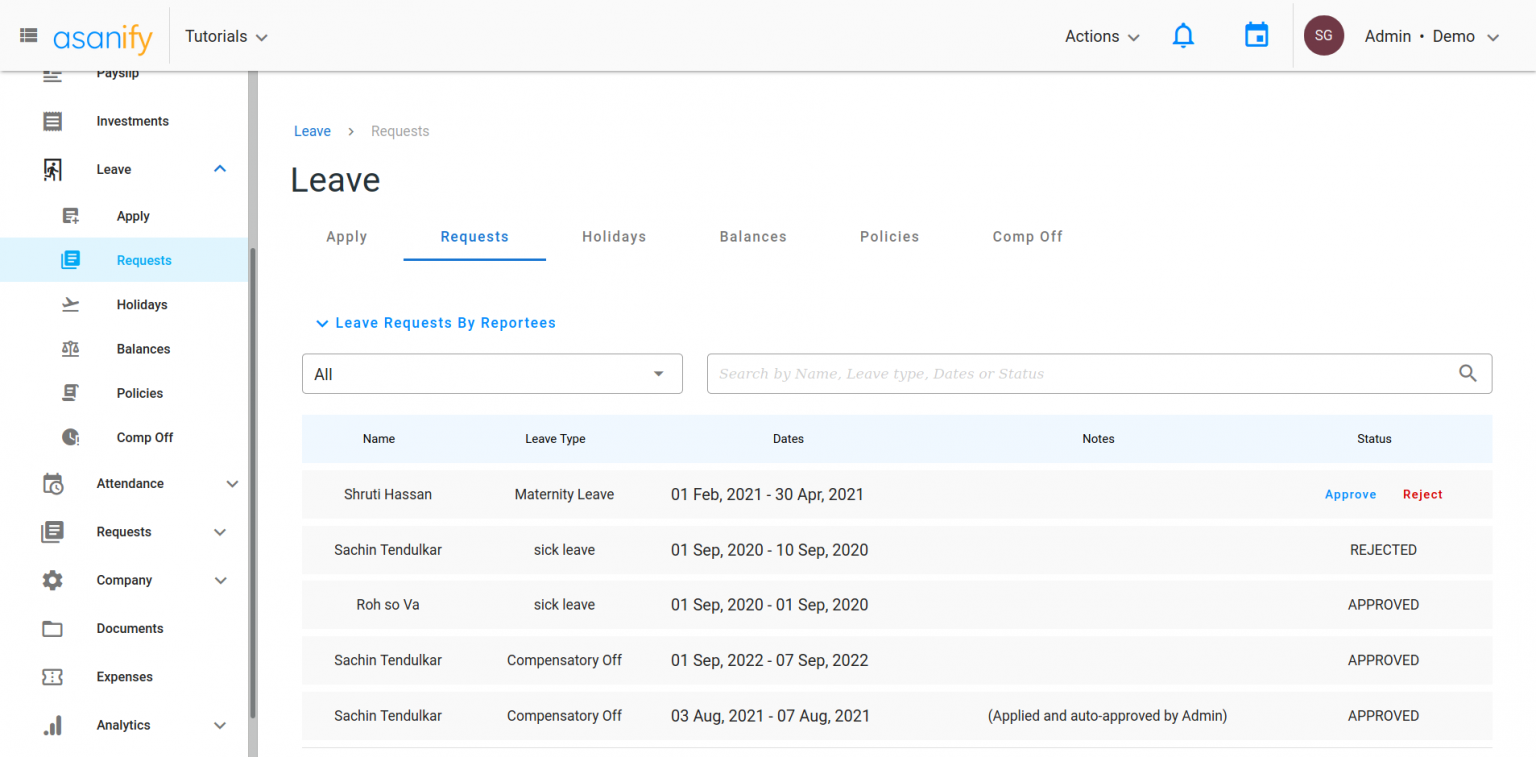Screen dimensions: 1536x757
Task: Switch to the Balances tab
Action: point(753,237)
